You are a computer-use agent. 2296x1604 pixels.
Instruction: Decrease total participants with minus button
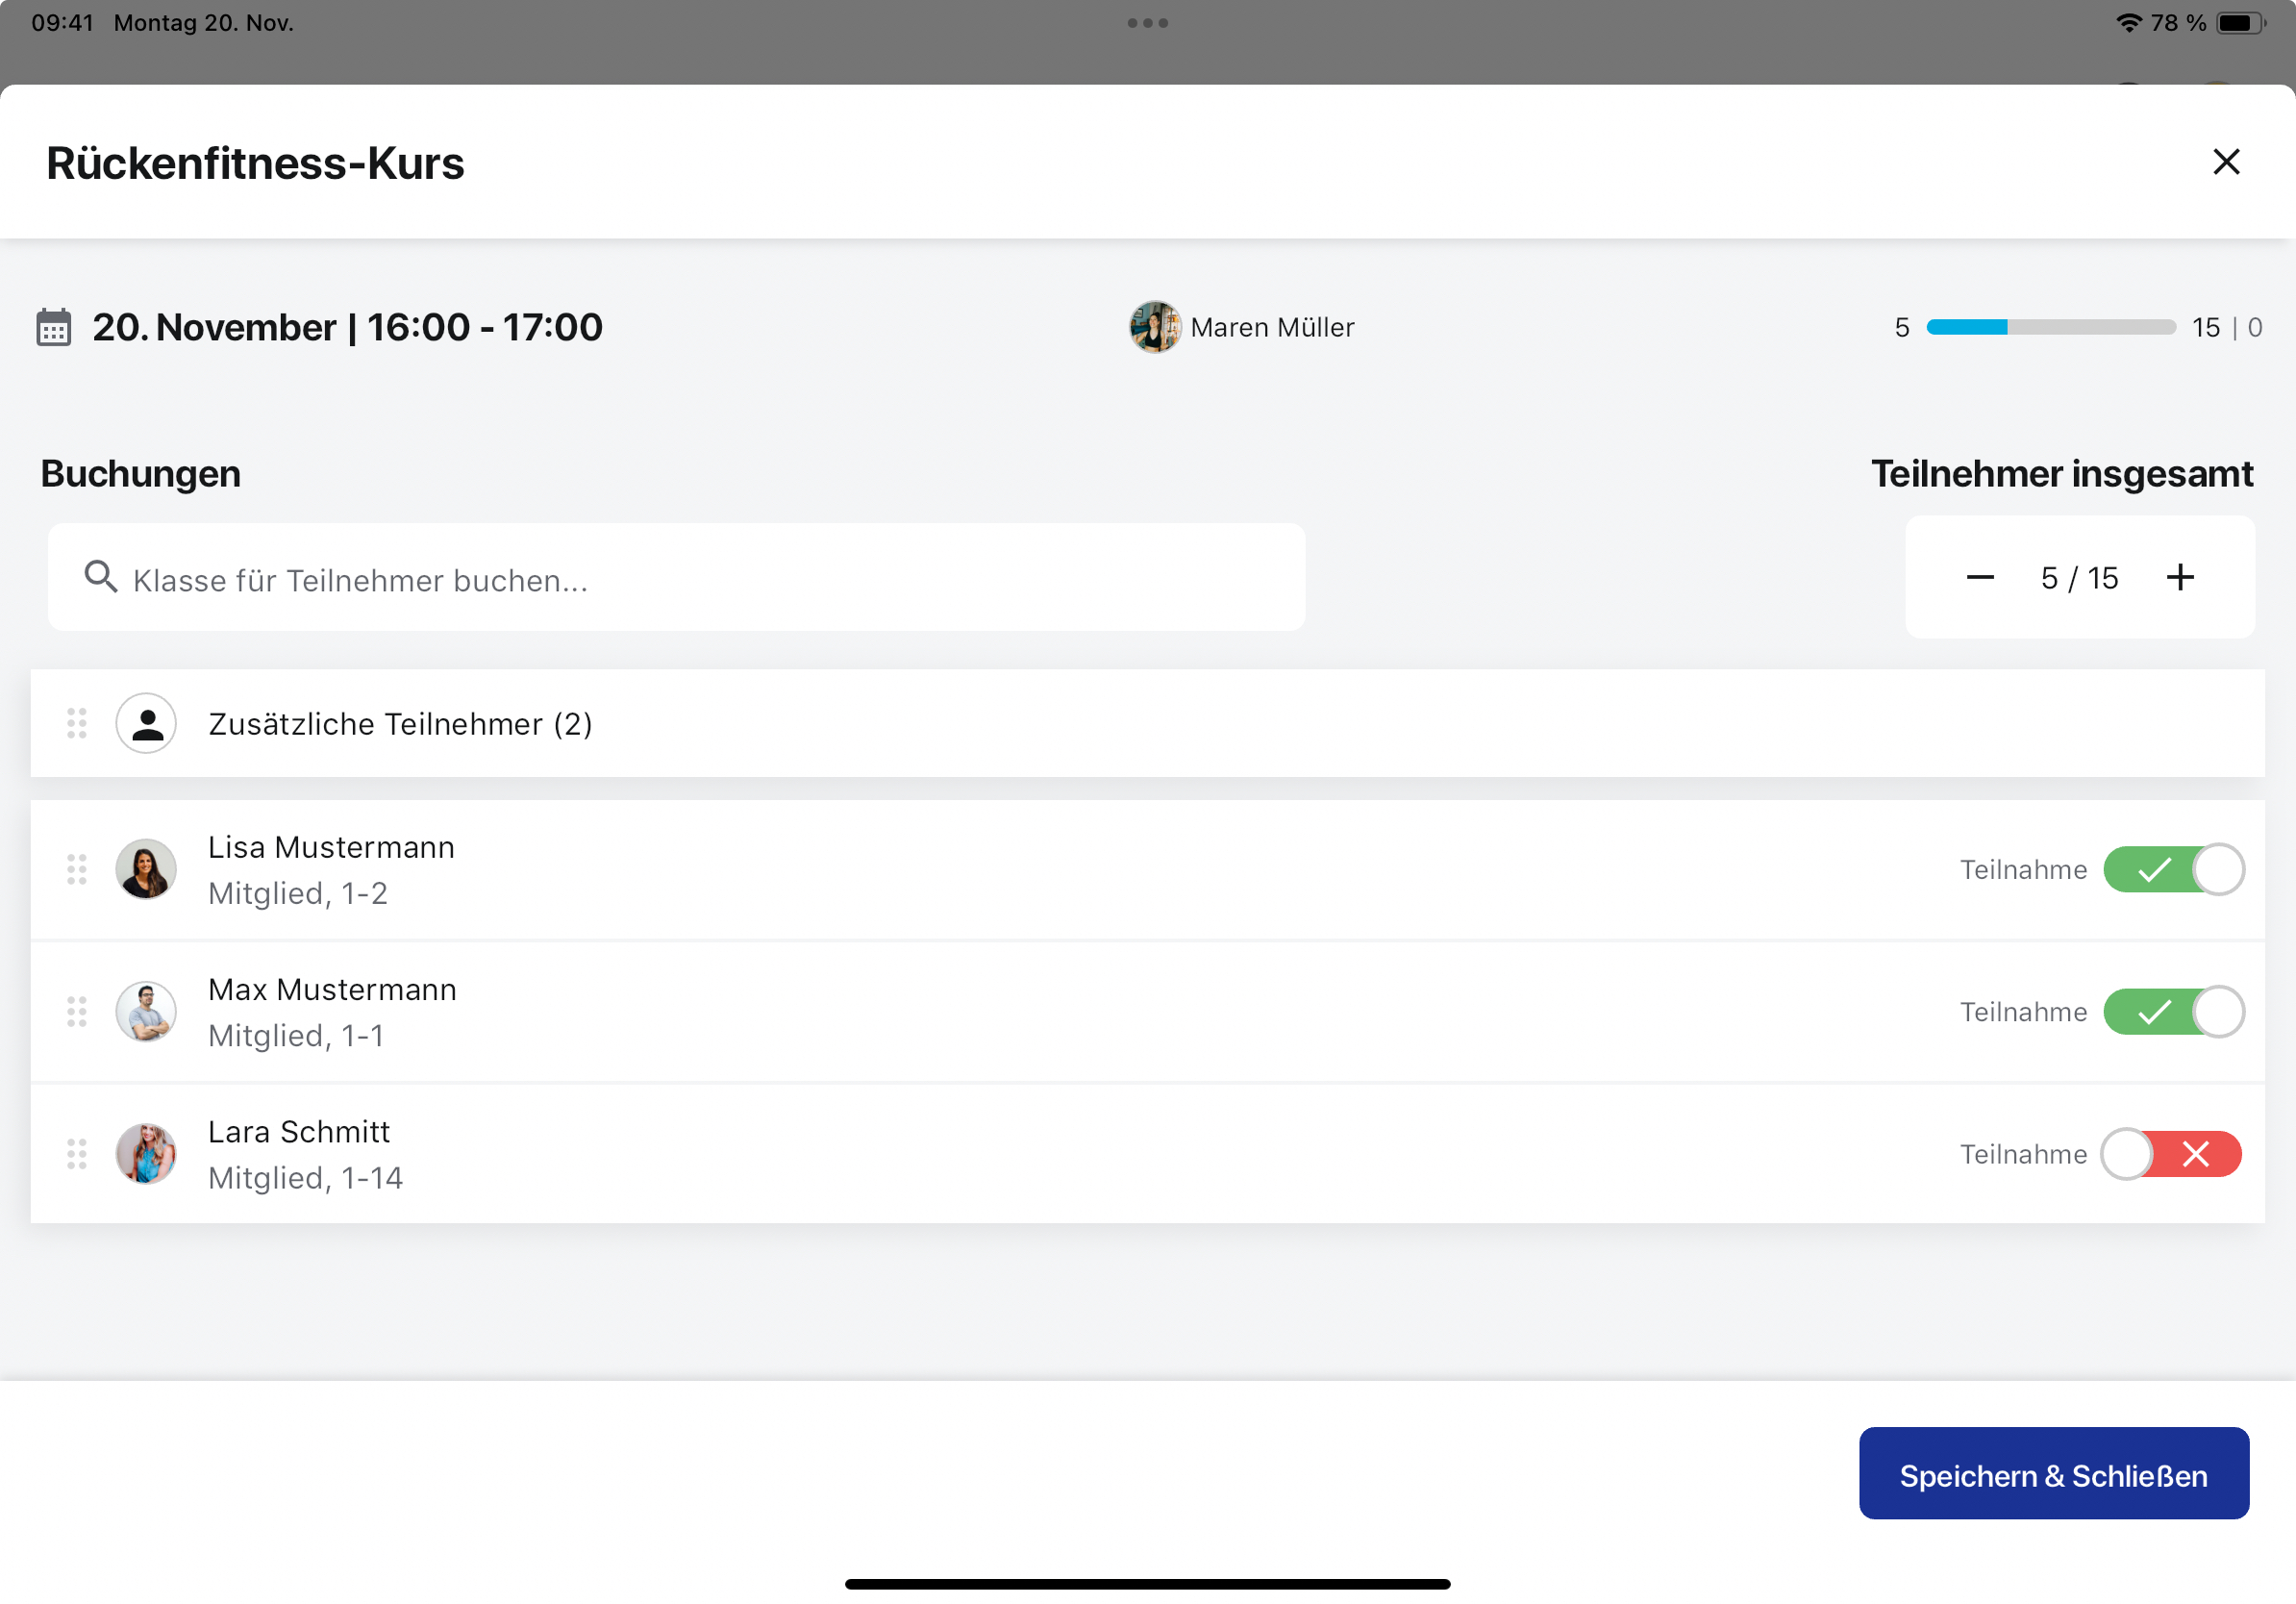[1979, 578]
